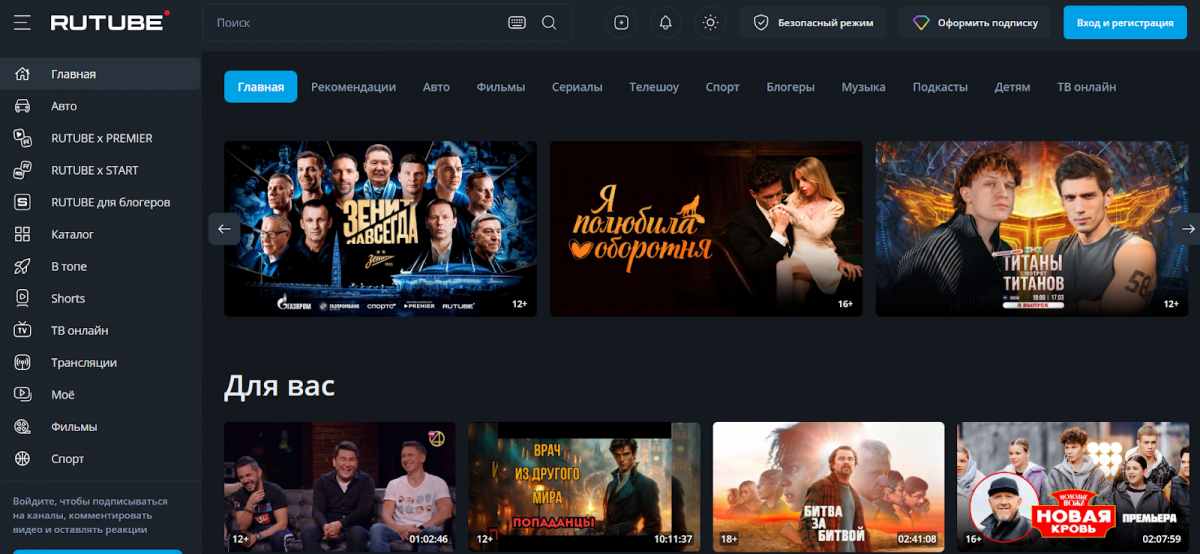
Task: Focus the Поиск search field
Action: [x=355, y=22]
